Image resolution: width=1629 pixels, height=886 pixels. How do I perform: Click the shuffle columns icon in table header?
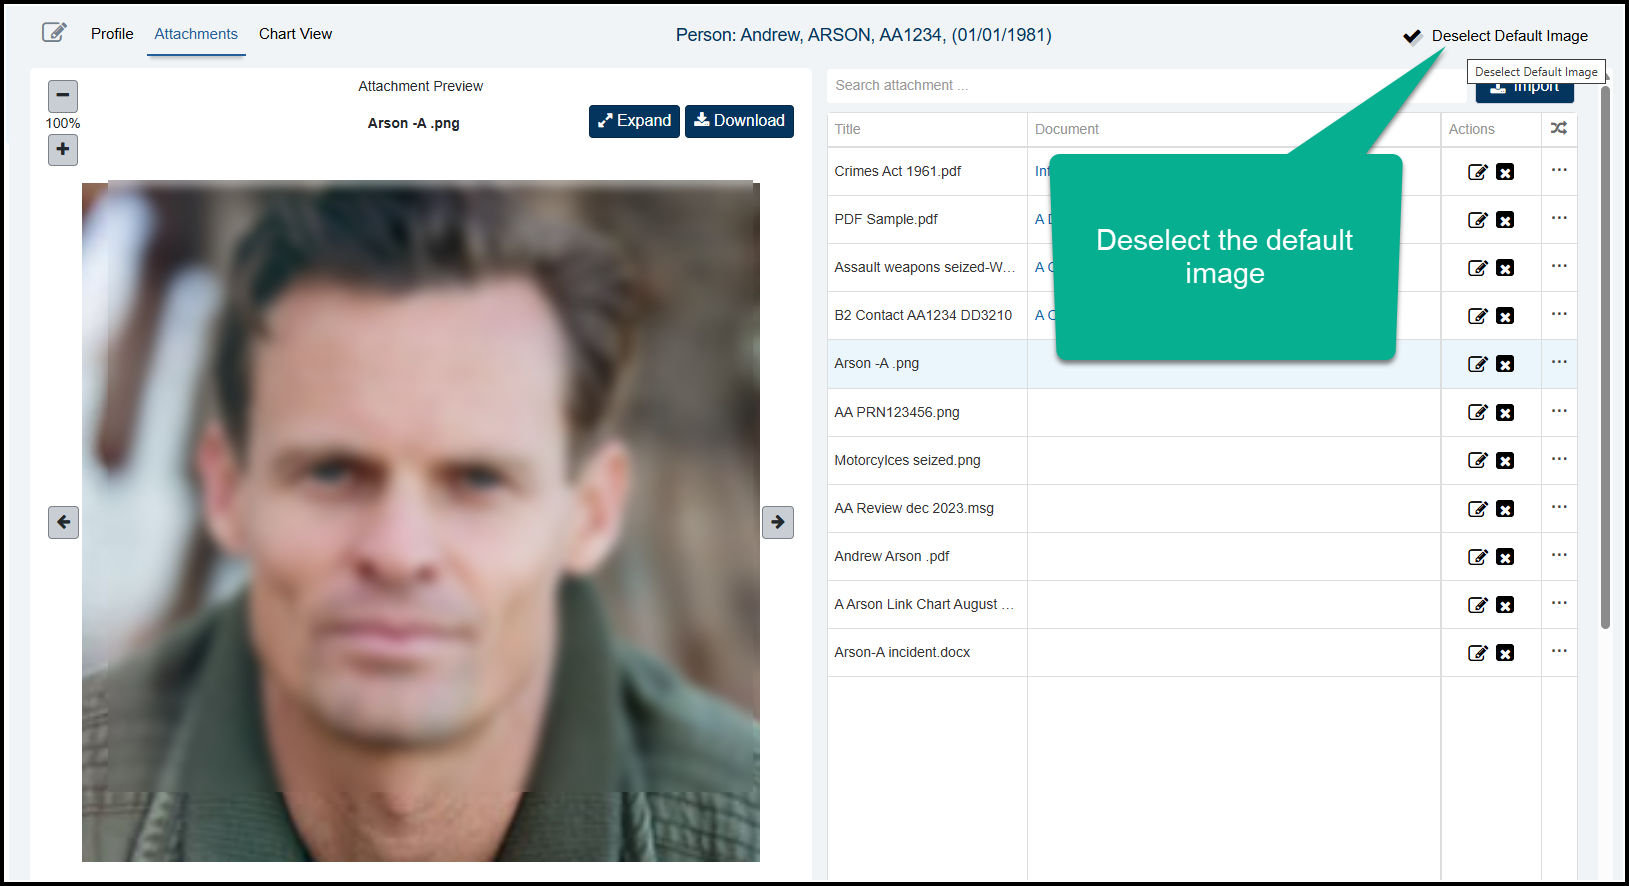click(1558, 128)
